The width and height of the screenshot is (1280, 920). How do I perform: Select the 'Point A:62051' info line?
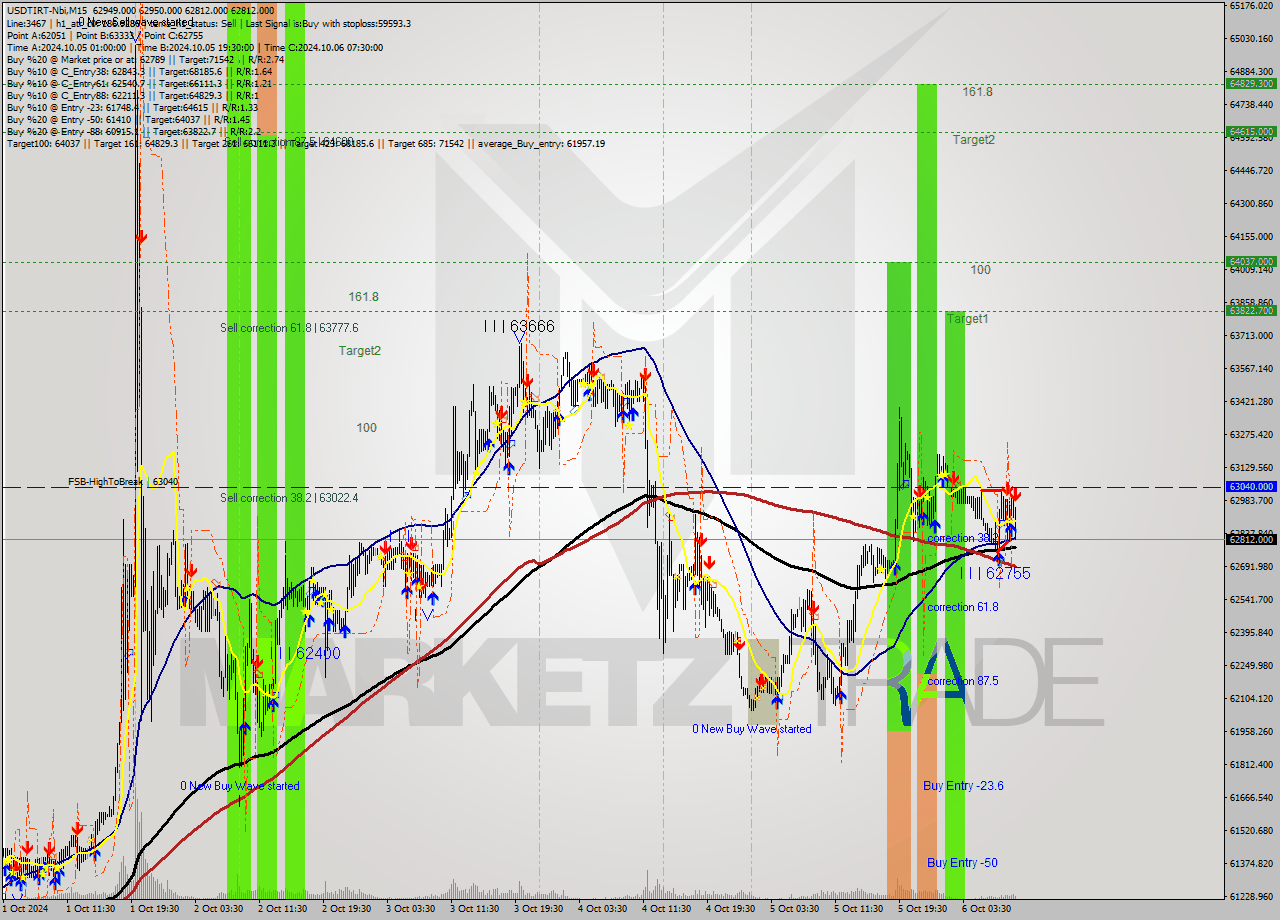pos(105,35)
